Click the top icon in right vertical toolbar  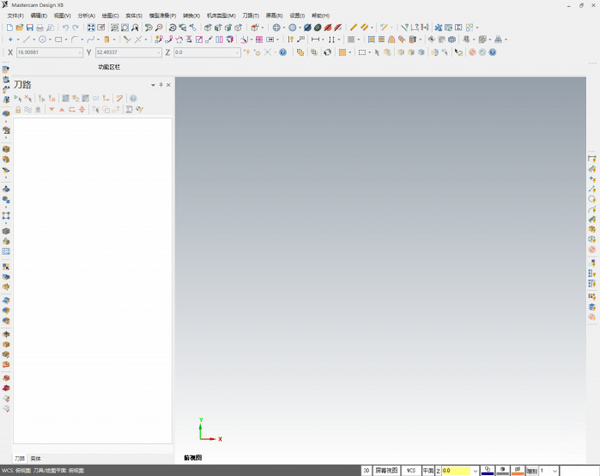(x=592, y=158)
